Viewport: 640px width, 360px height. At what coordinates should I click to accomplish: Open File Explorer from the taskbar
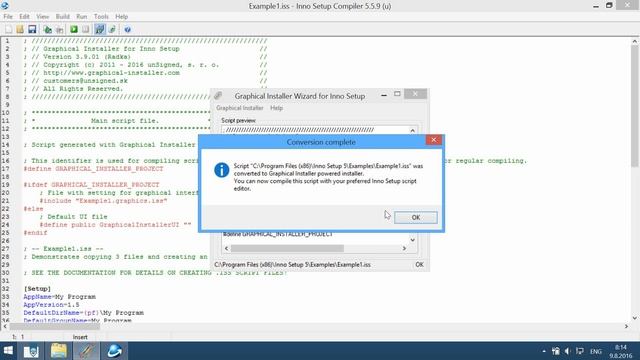[x=58, y=351]
